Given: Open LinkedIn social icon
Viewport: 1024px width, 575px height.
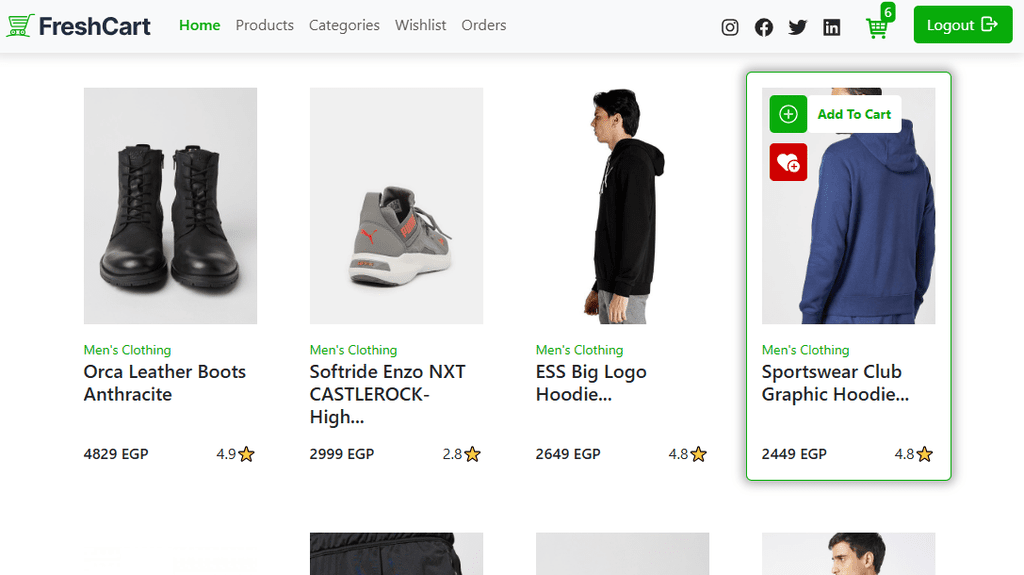Looking at the screenshot, I should [x=832, y=27].
